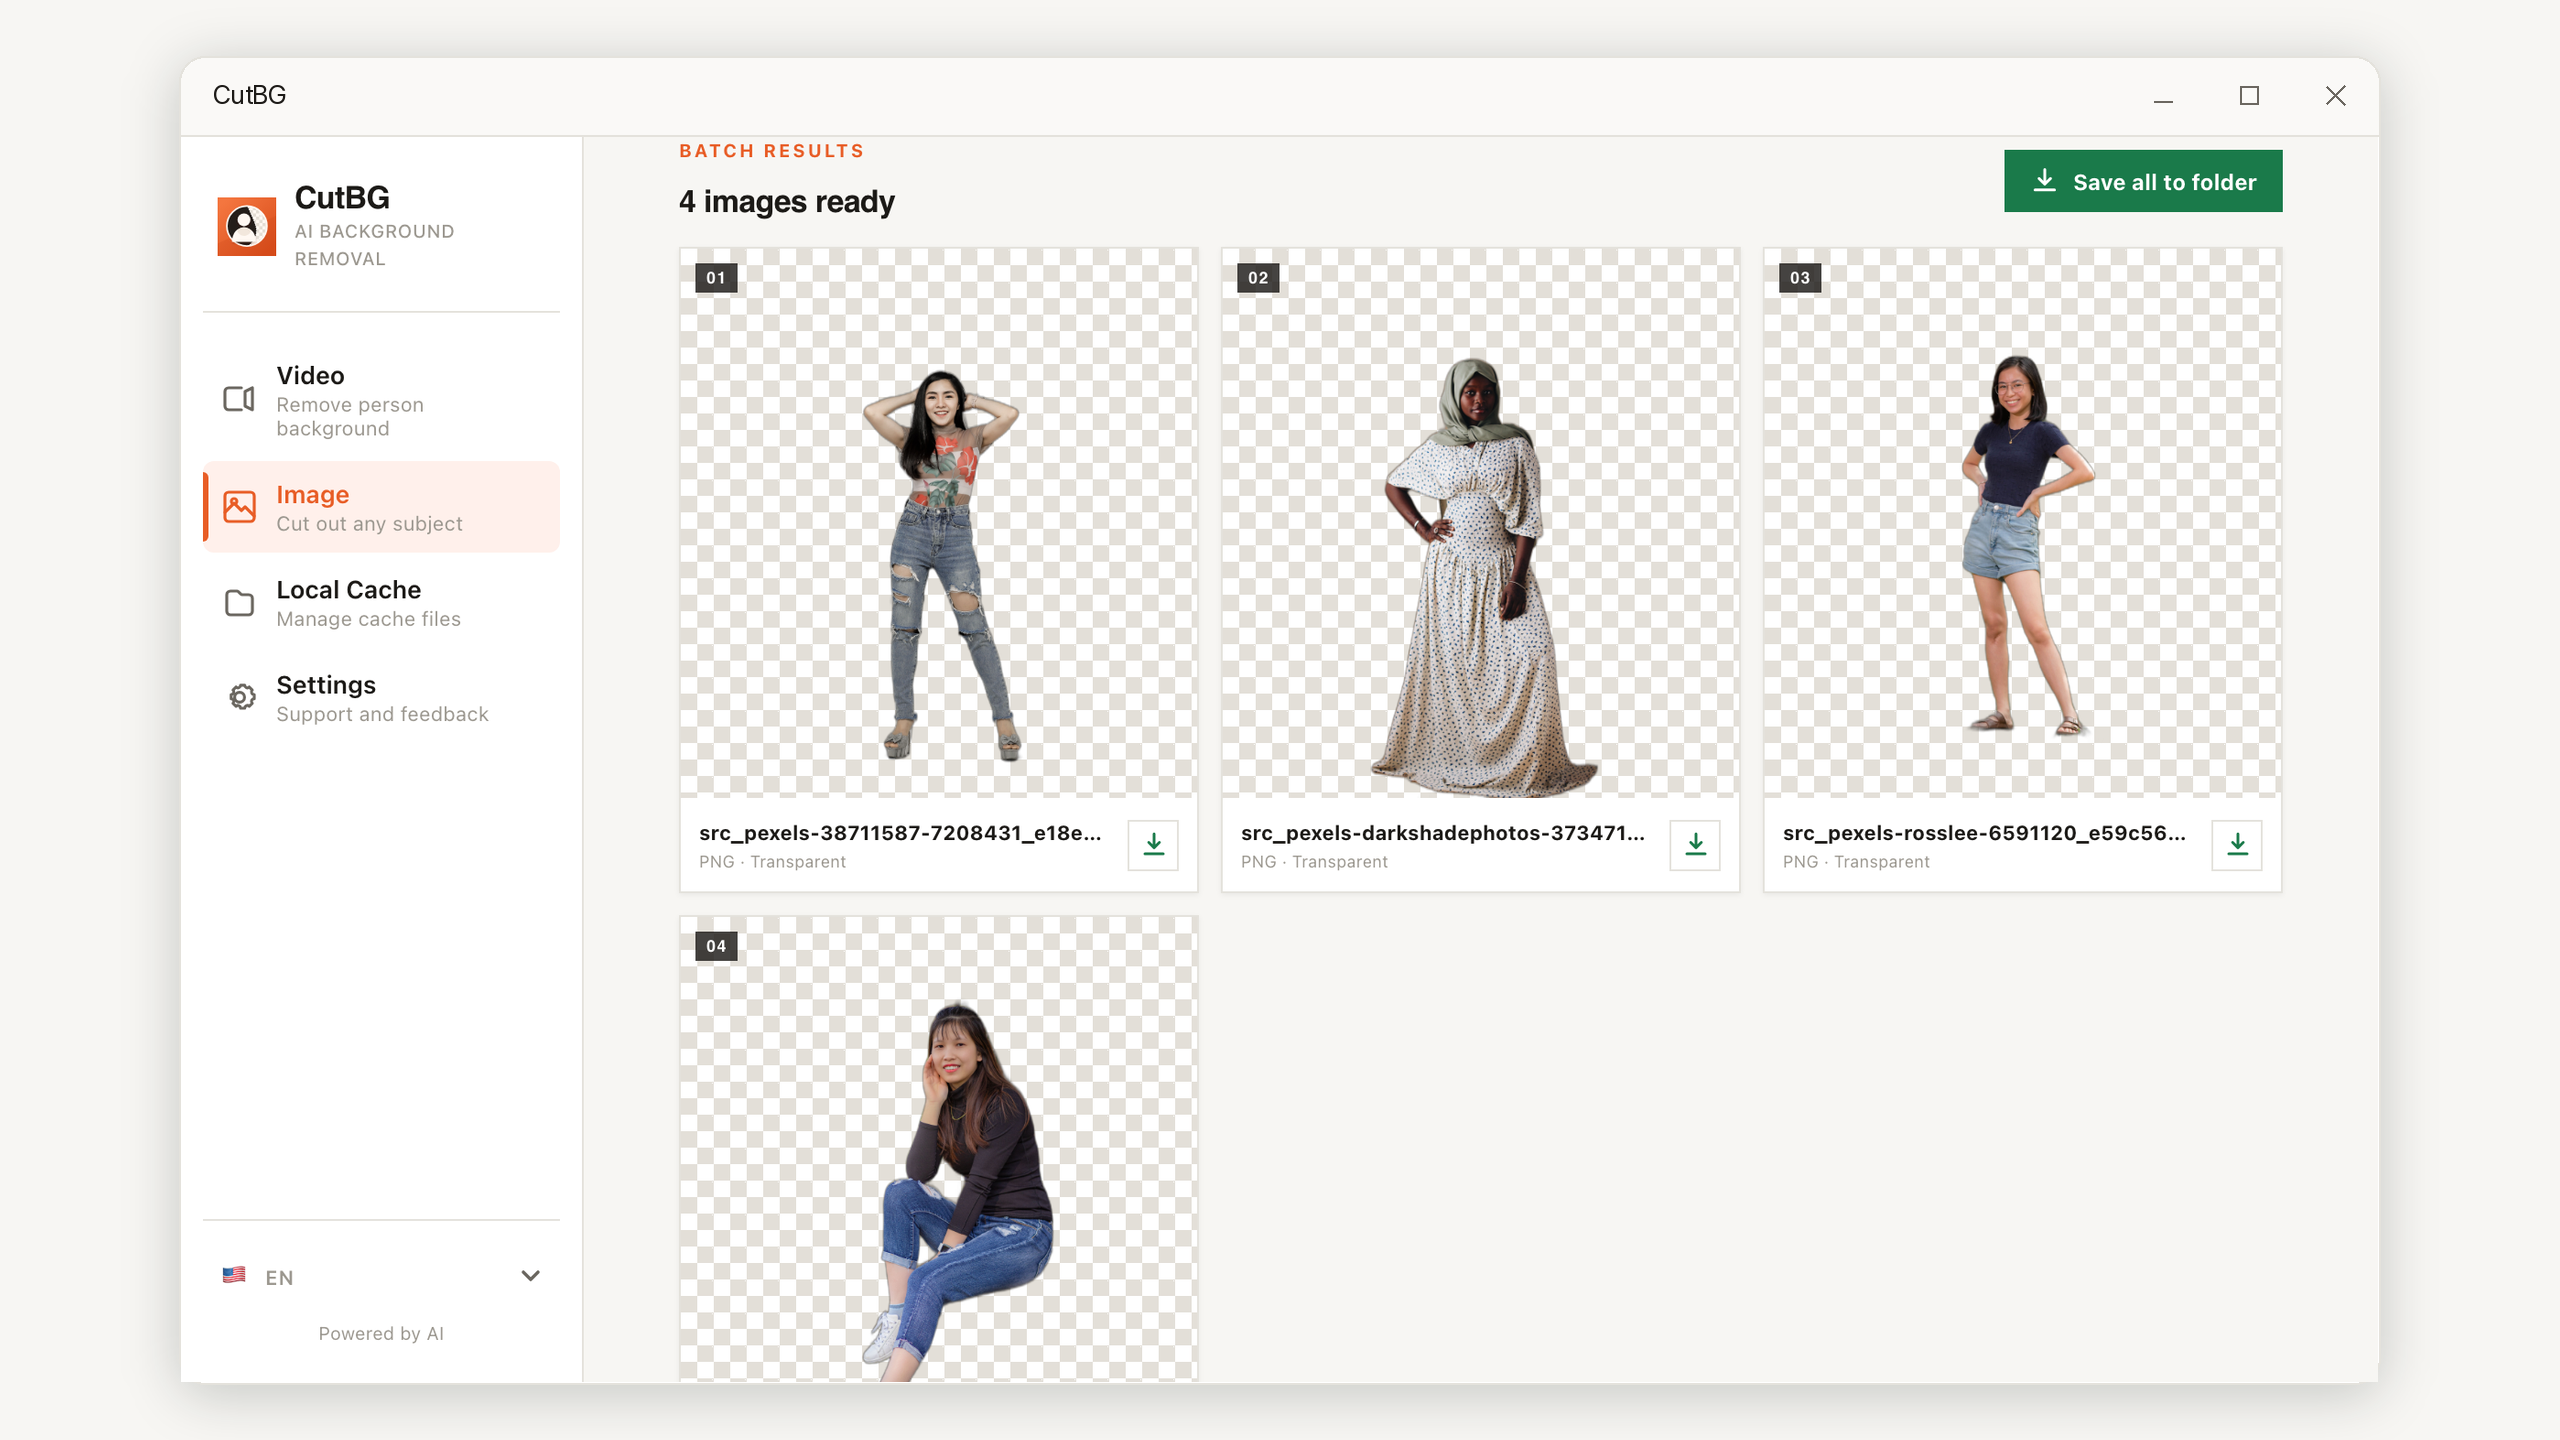Click the BATCH RESULTS label

pyautogui.click(x=772, y=151)
